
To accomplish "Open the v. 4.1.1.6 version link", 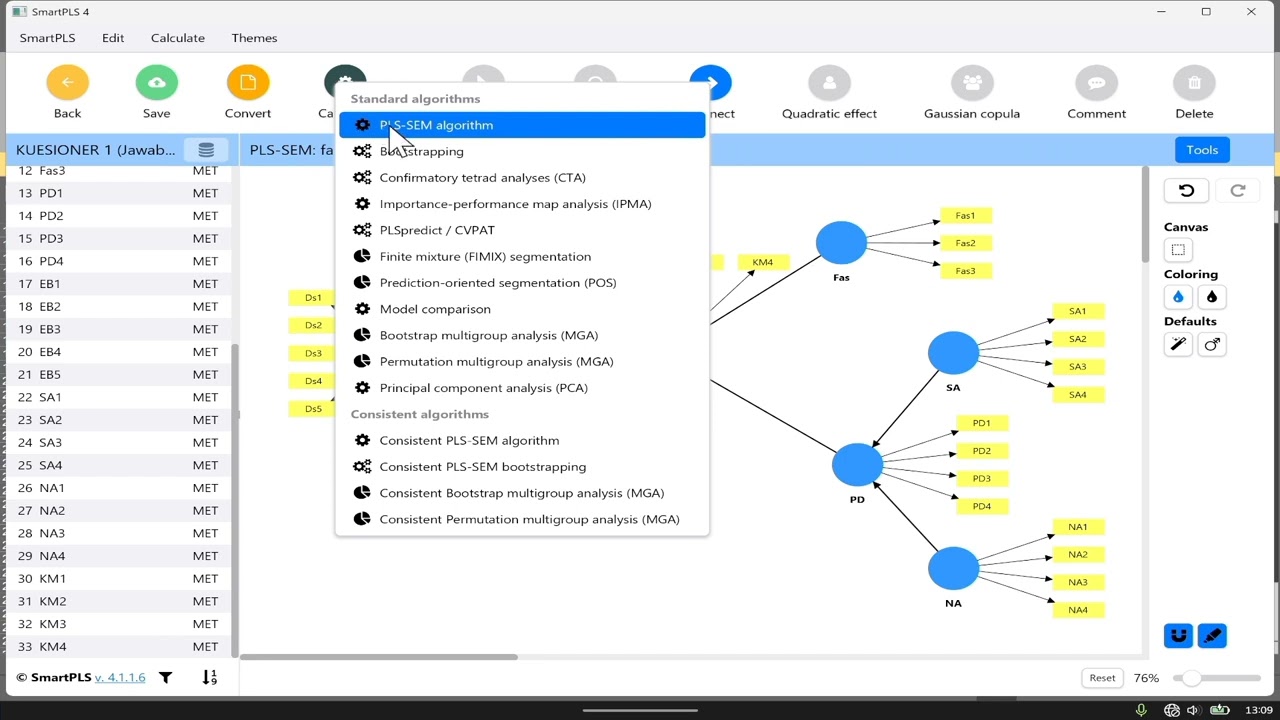I will (x=120, y=678).
